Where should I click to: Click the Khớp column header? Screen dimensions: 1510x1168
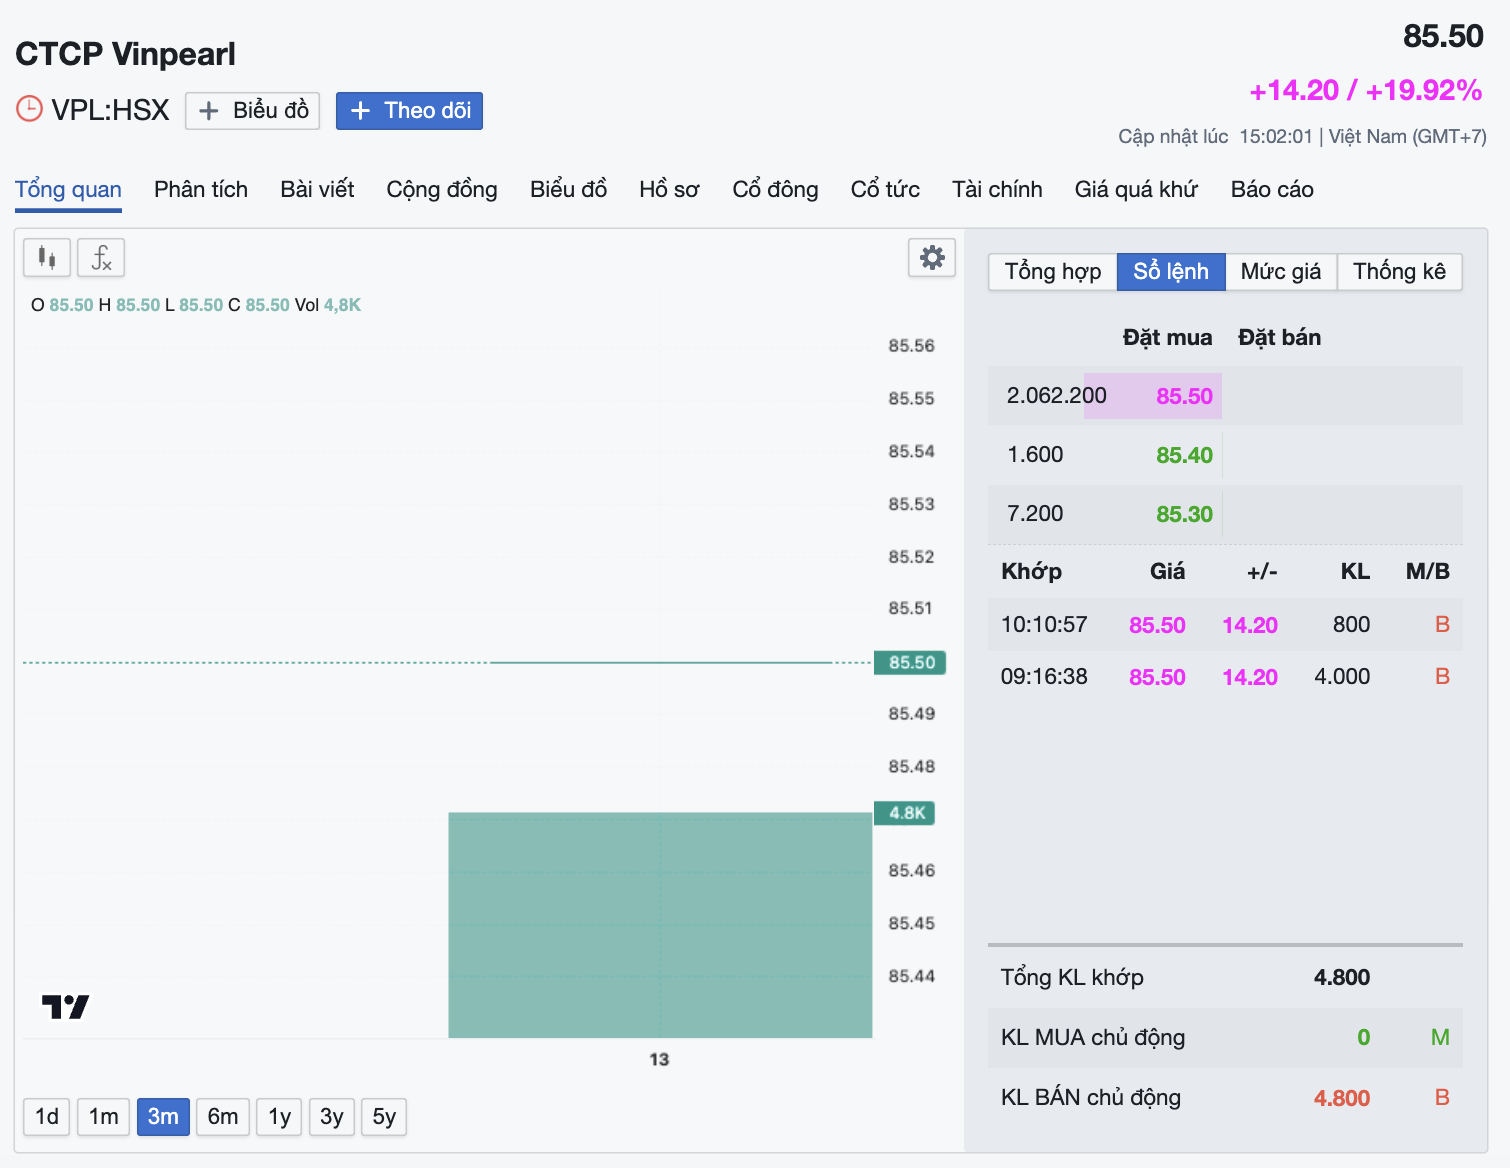(1031, 572)
